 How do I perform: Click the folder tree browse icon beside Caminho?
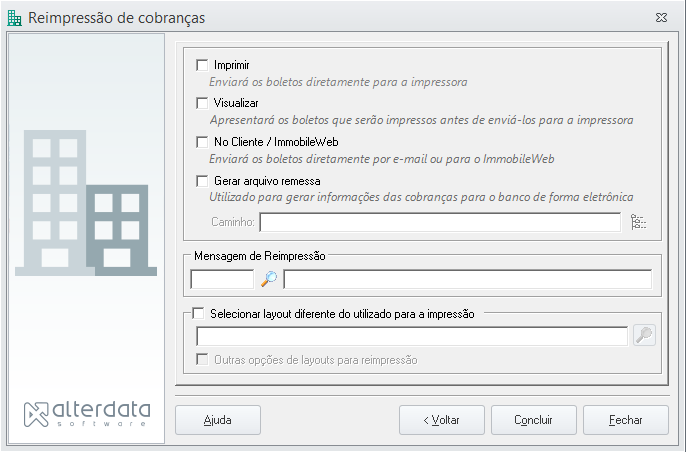pyautogui.click(x=638, y=222)
